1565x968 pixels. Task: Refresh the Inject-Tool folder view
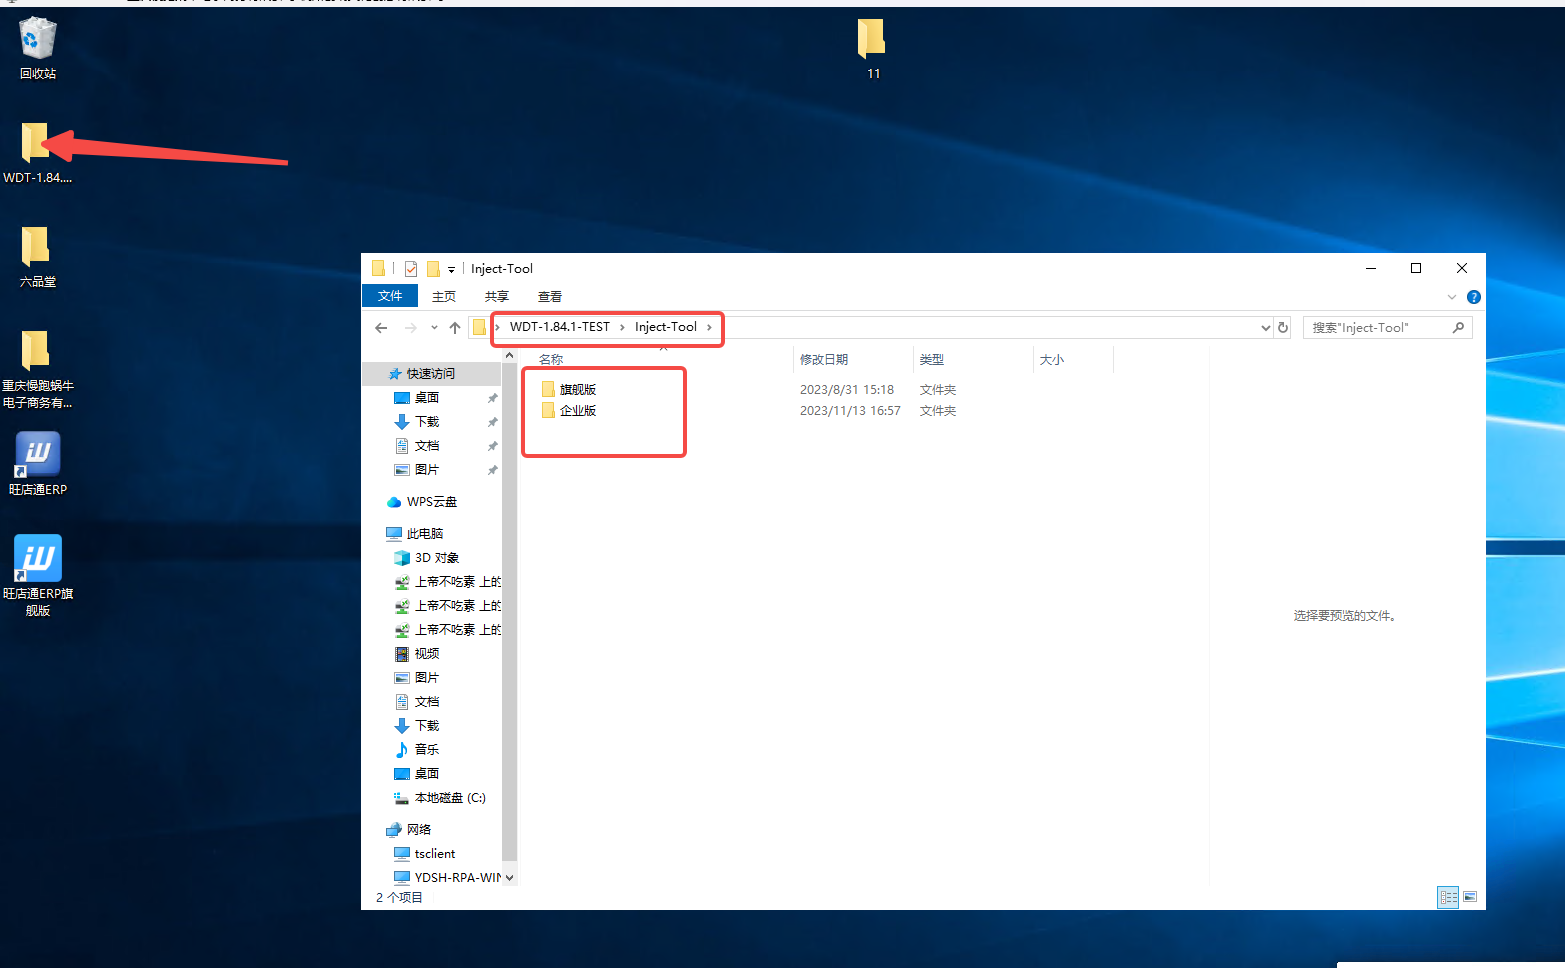(x=1283, y=327)
